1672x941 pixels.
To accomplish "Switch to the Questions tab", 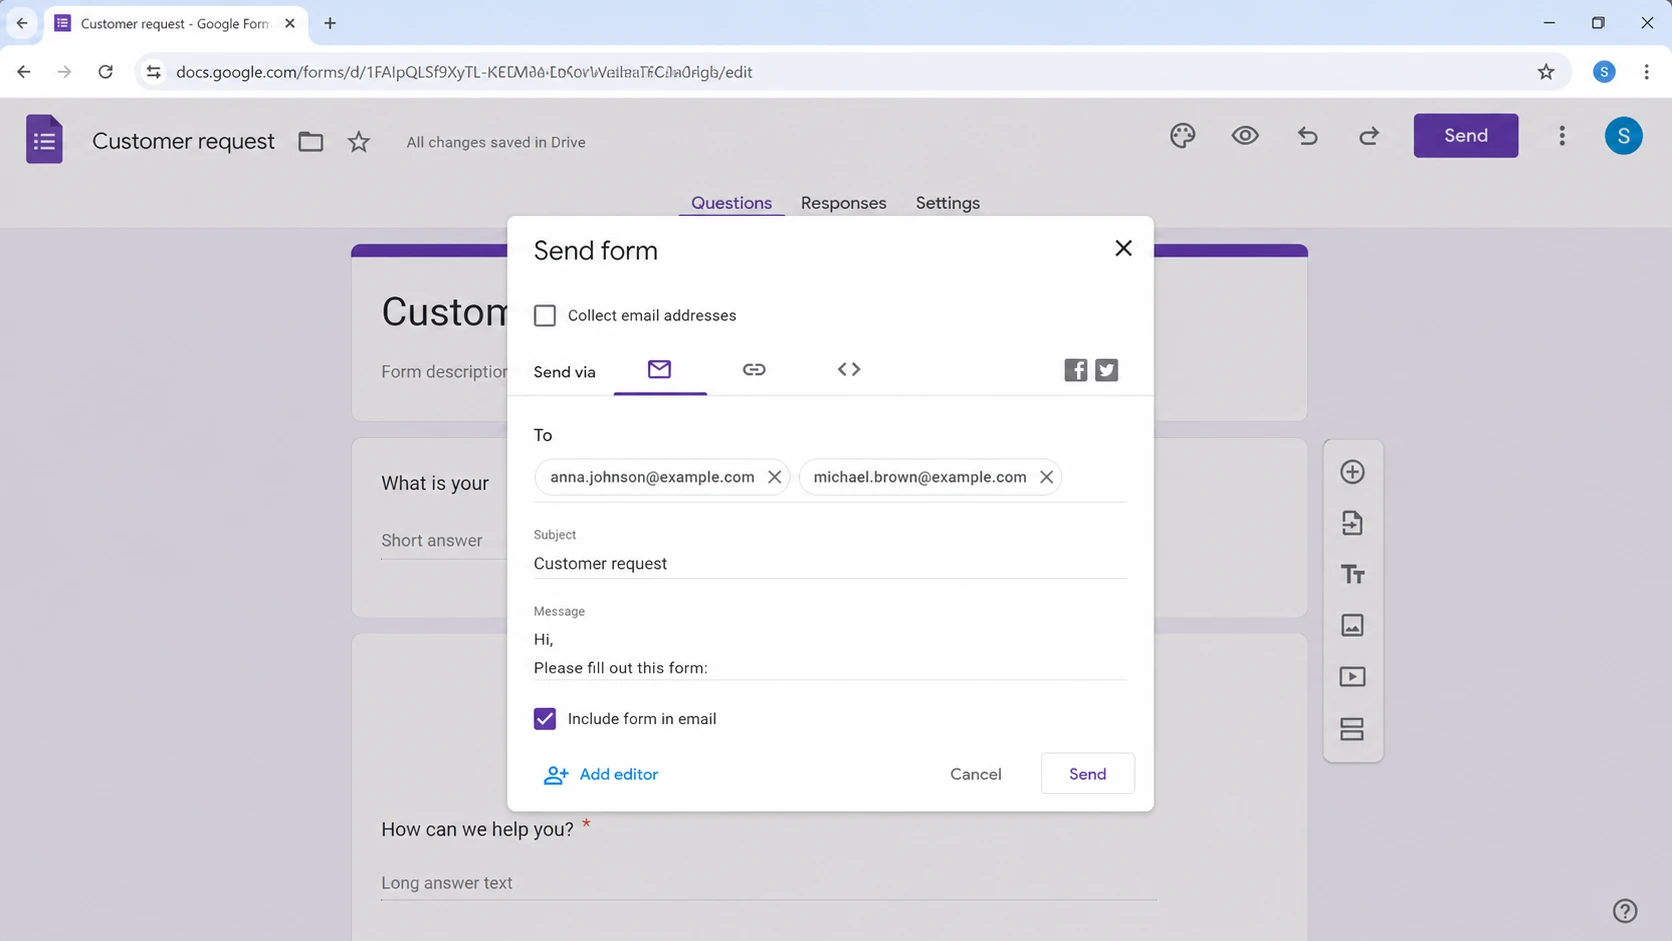I will click(731, 203).
